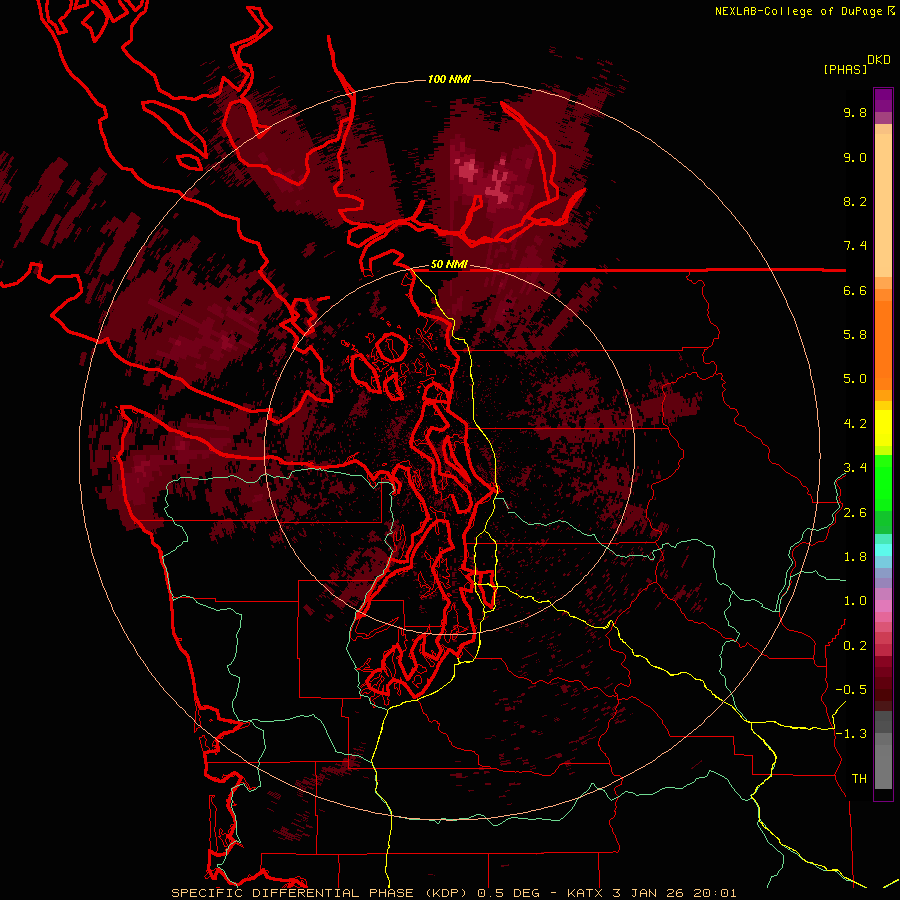Pick the bright green color bar segment
The image size is (900, 900).
pos(883,482)
